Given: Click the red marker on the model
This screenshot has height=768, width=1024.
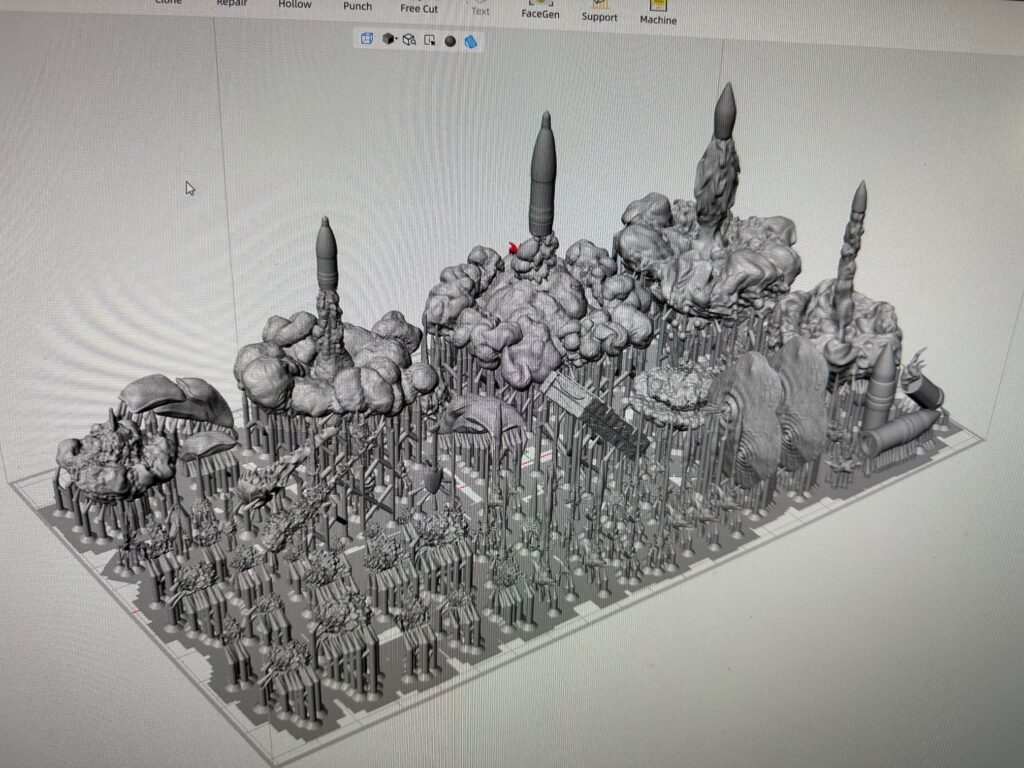Looking at the screenshot, I should pyautogui.click(x=514, y=247).
